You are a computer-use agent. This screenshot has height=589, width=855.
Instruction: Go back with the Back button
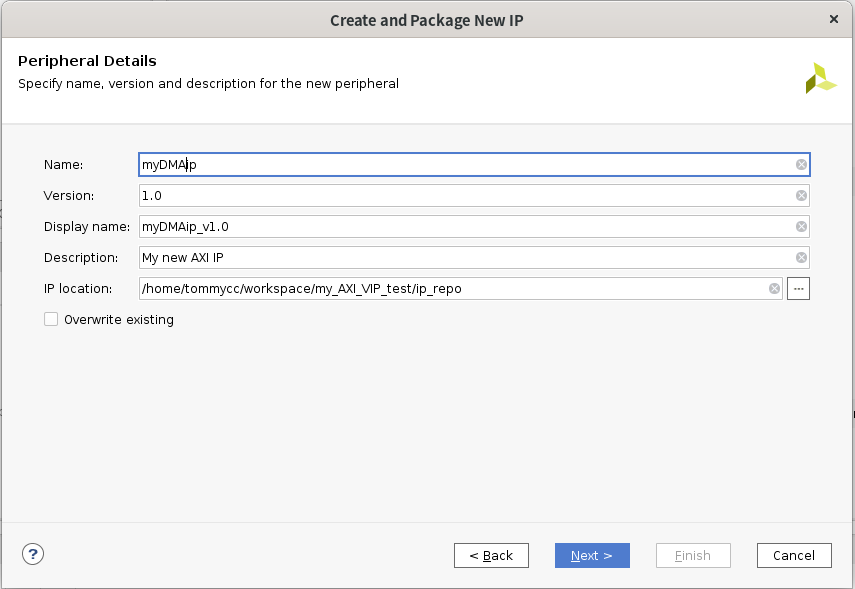(491, 556)
